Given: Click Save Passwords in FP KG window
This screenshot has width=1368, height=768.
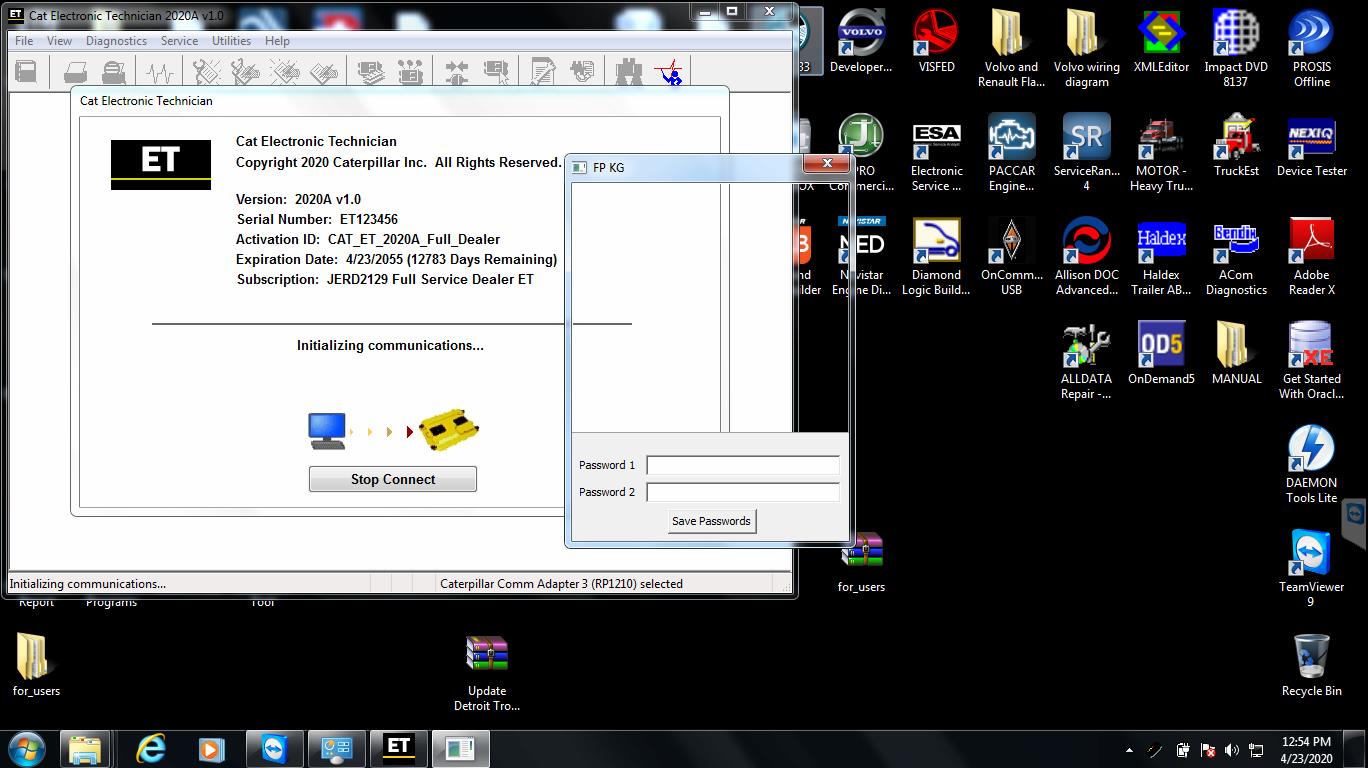Looking at the screenshot, I should 711,521.
